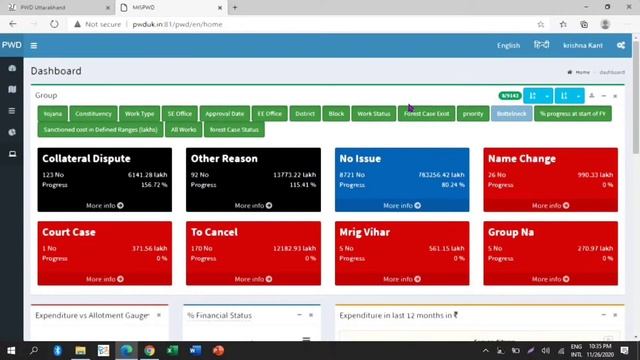Open the krishna Kant user menu
Image resolution: width=640 pixels, height=360 pixels.
coord(583,45)
